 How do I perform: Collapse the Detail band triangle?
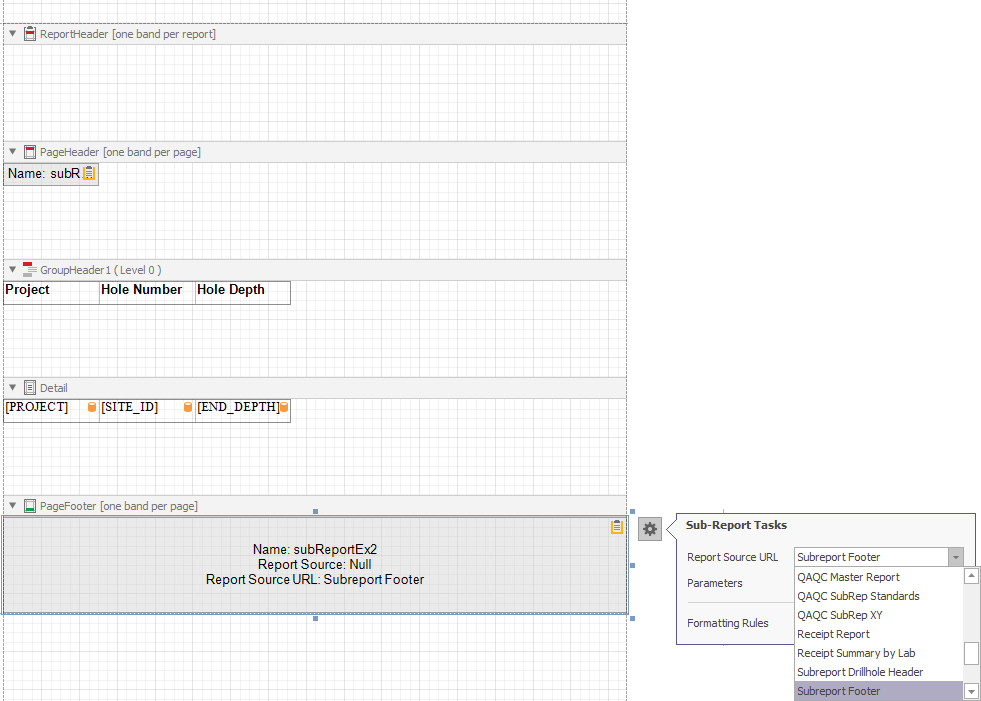(x=13, y=387)
